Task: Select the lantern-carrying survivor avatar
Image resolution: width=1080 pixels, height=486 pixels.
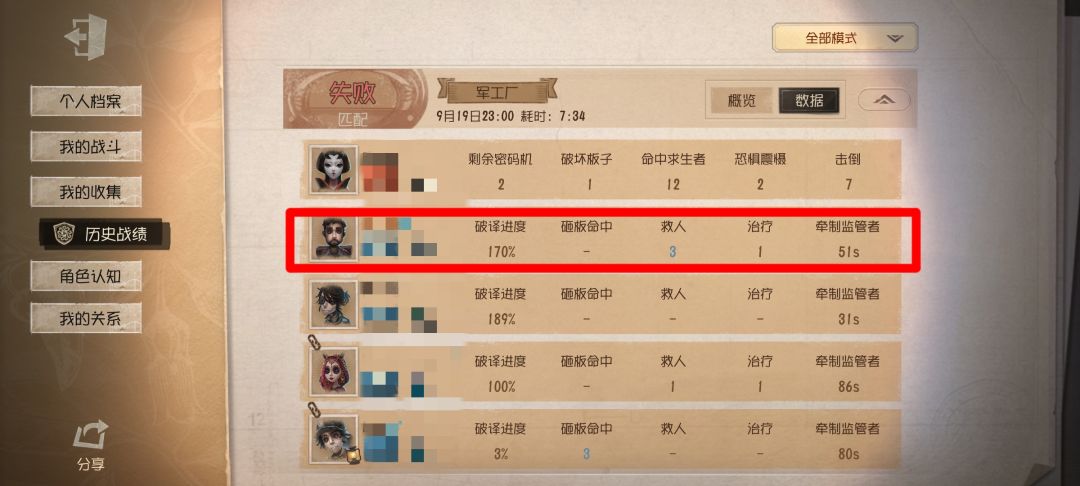Action: click(333, 439)
